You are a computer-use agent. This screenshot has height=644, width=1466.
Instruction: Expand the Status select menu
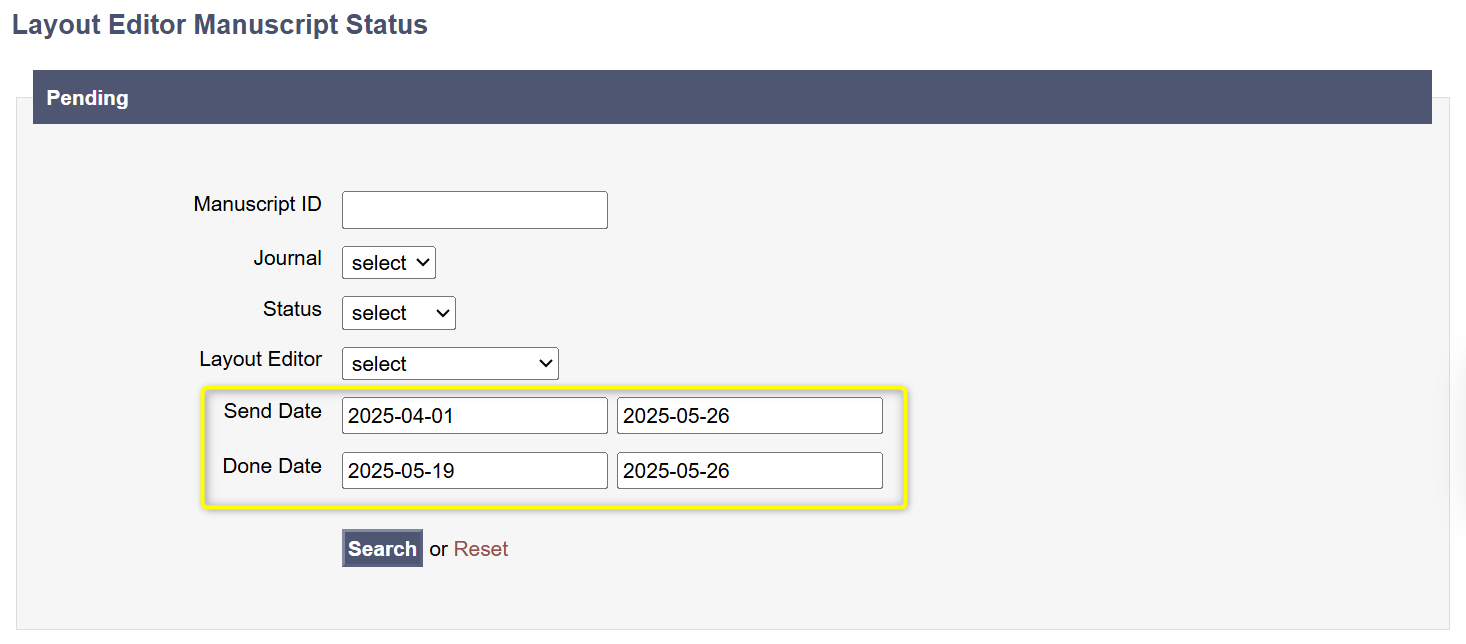click(x=398, y=313)
